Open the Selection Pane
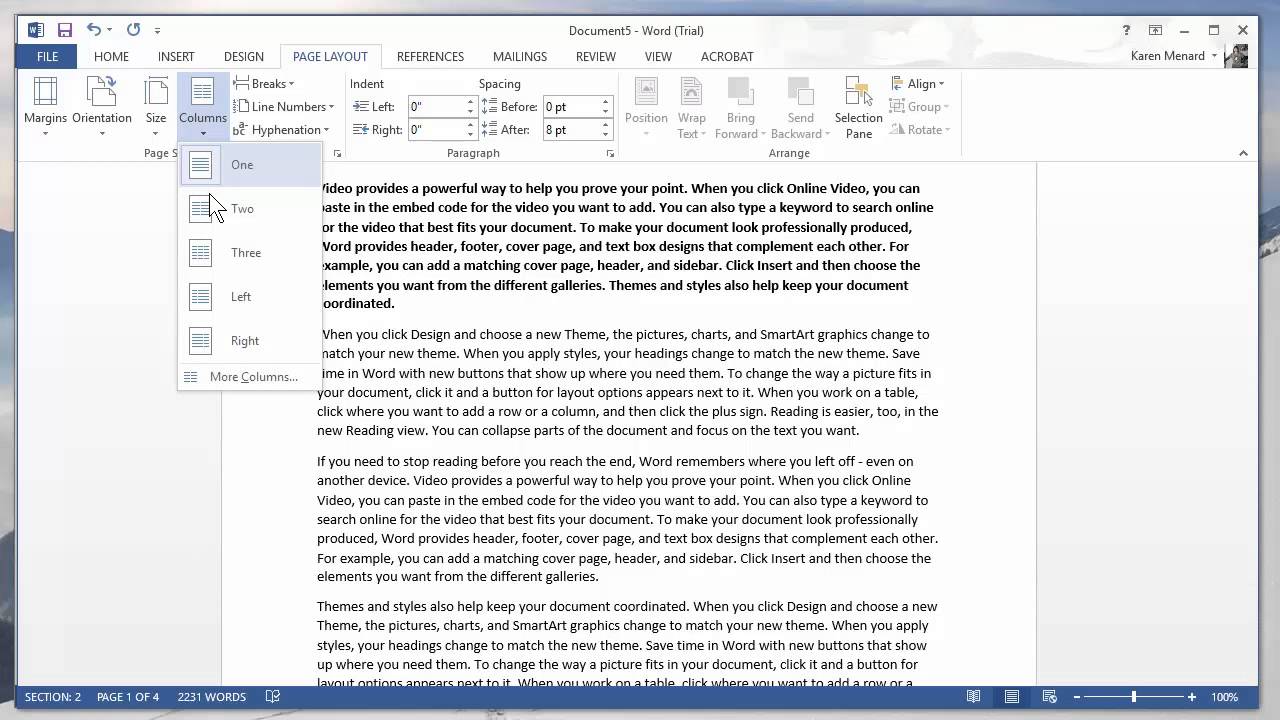Image resolution: width=1280 pixels, height=720 pixels. click(x=858, y=105)
